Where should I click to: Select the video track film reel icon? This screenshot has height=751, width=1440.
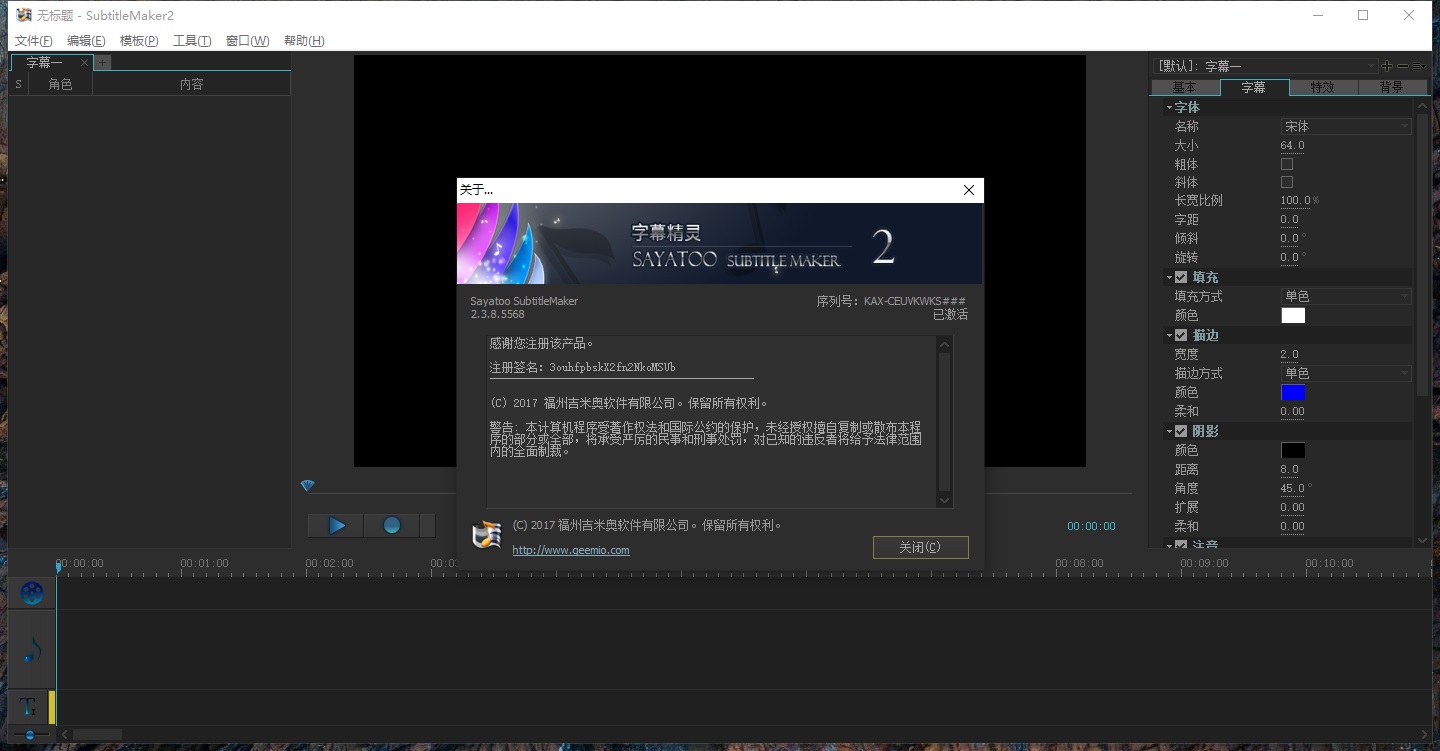[x=32, y=593]
